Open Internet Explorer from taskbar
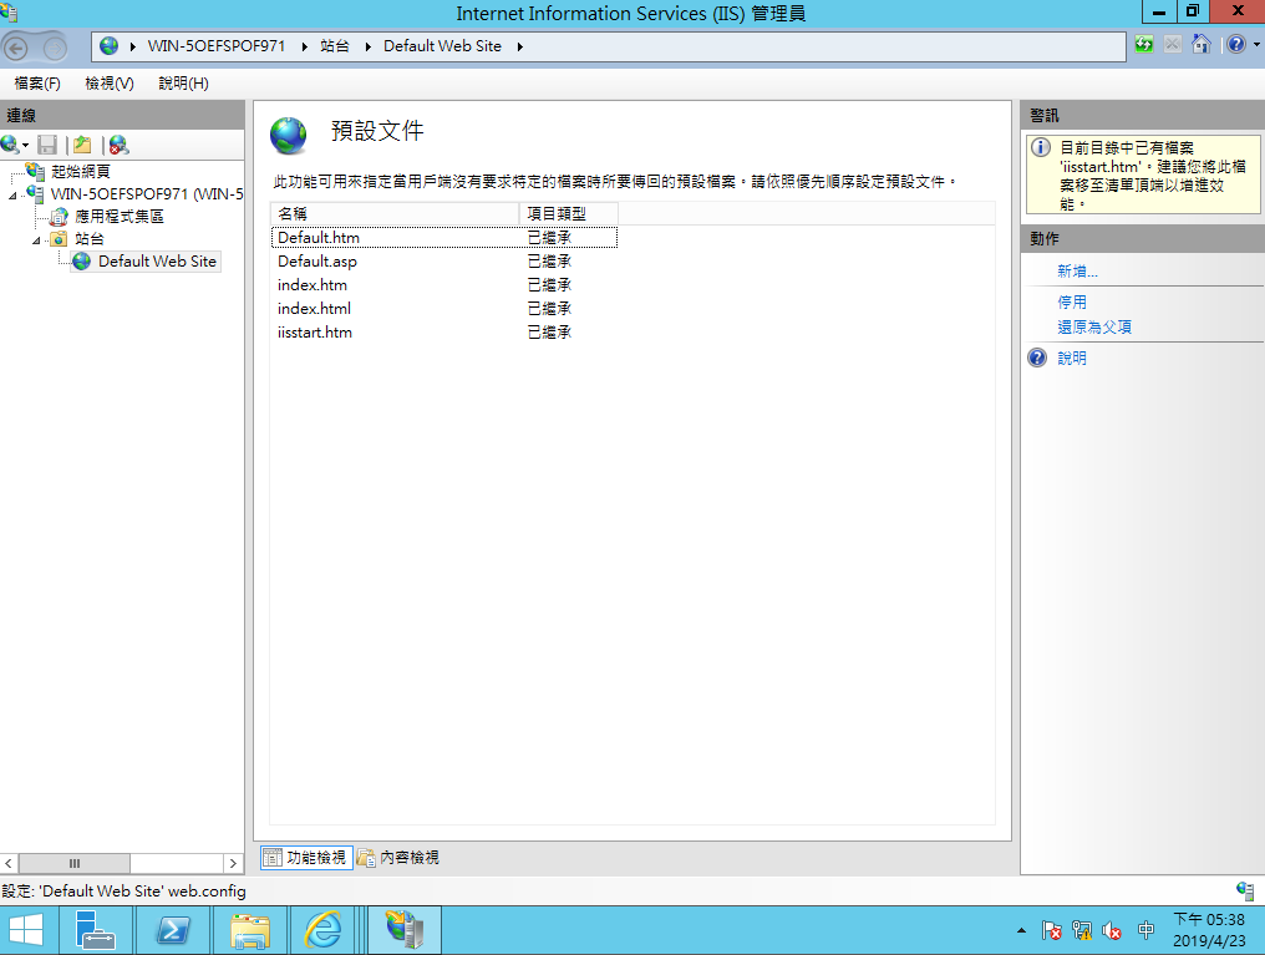This screenshot has width=1265, height=955. click(323, 931)
